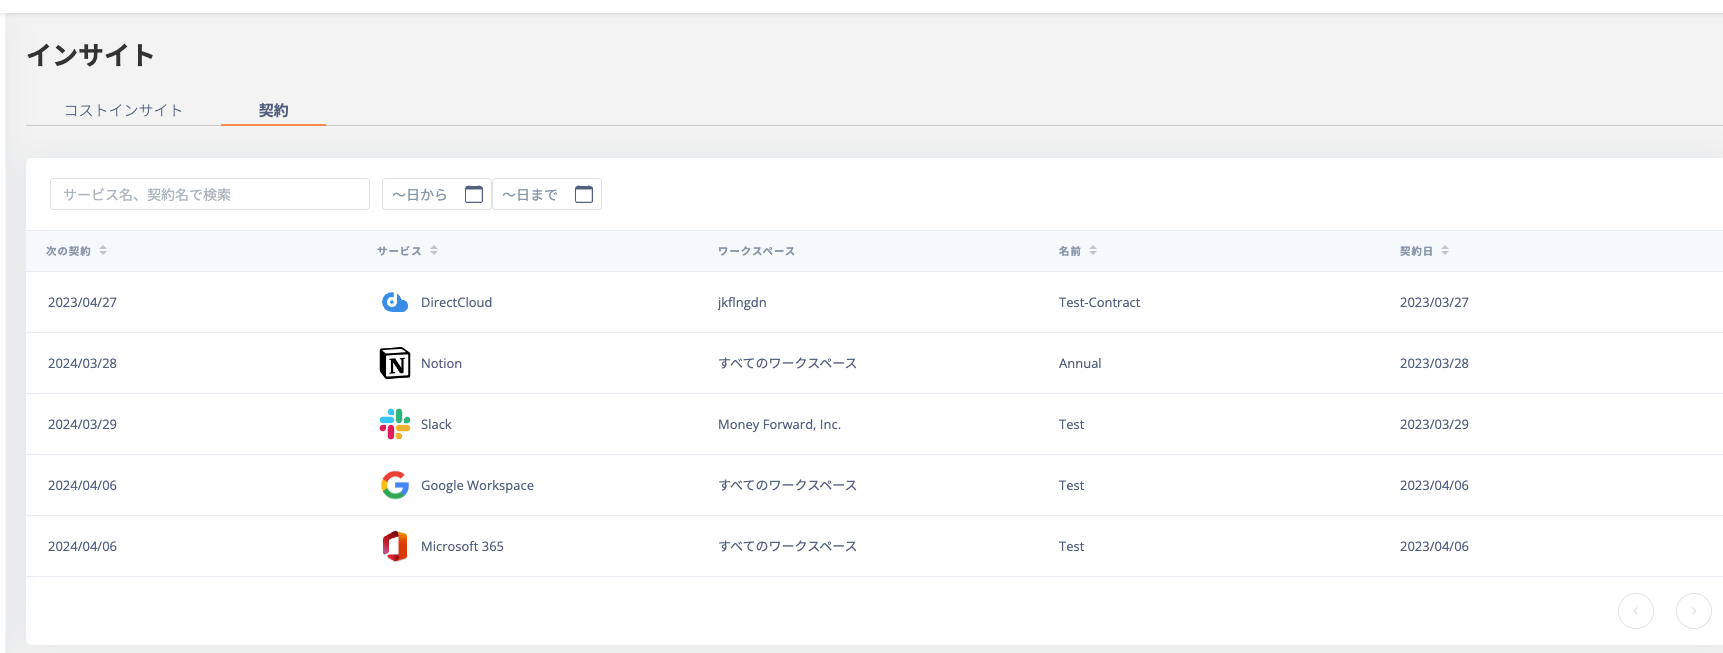Click contract date in Microsoft 365 row
Viewport: 1723px width, 653px height.
(x=1434, y=546)
